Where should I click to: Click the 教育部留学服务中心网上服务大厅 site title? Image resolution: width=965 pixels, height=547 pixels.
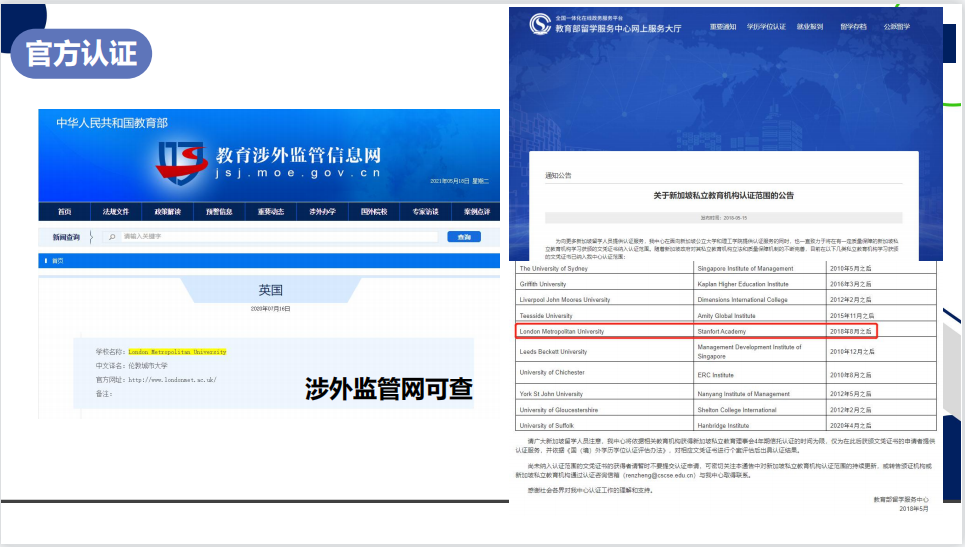point(618,29)
